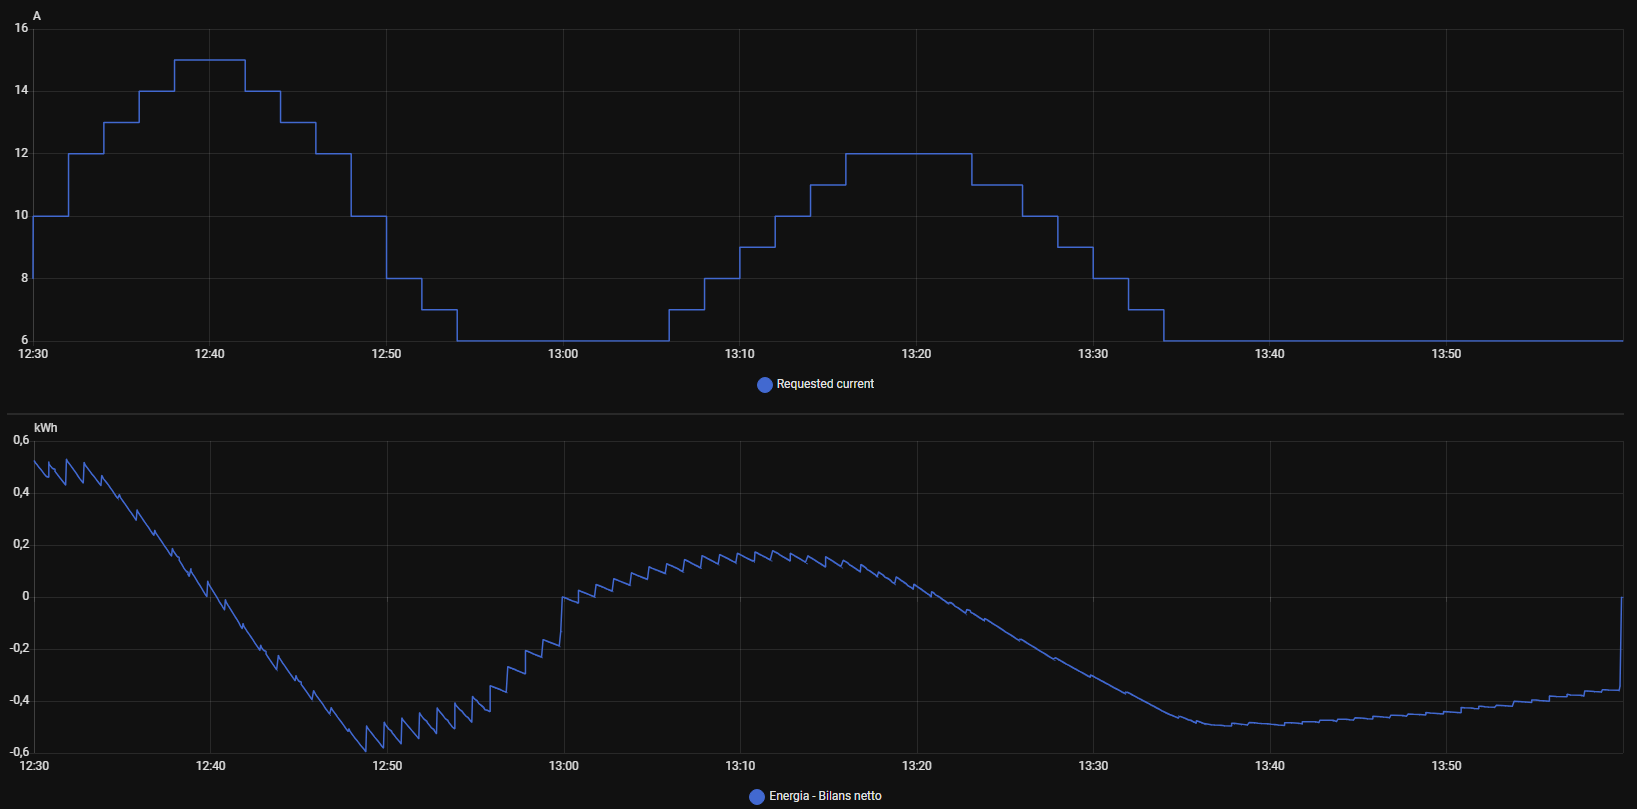Click the 0,6 value on the lower y-axis

coord(21,441)
